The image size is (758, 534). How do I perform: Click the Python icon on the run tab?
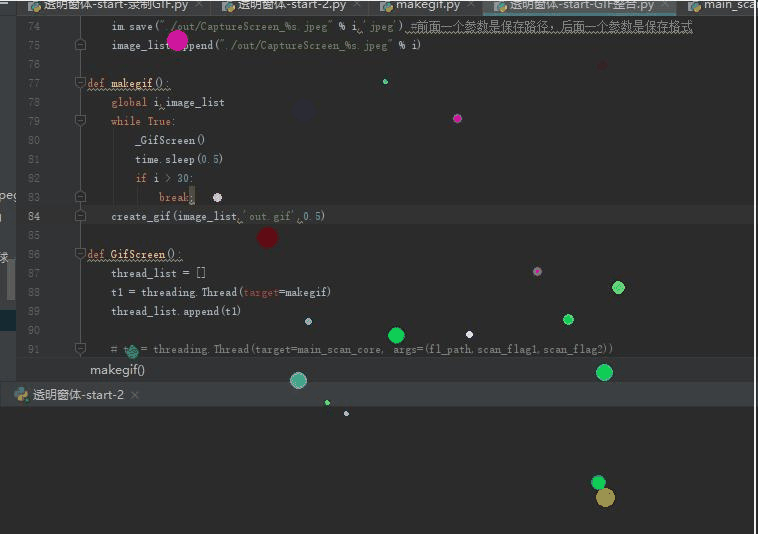click(21, 395)
